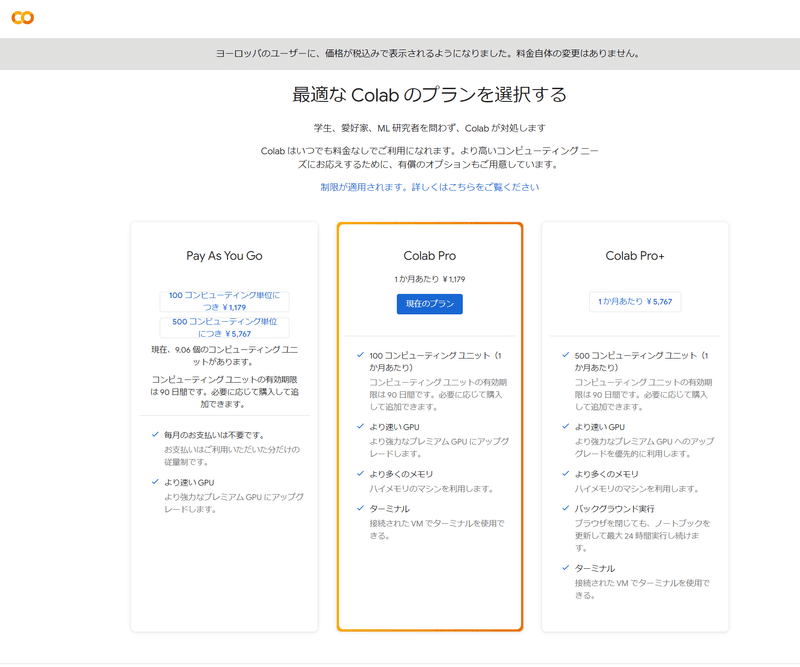Open the restrictions details link
This screenshot has width=800, height=667.
click(430, 187)
